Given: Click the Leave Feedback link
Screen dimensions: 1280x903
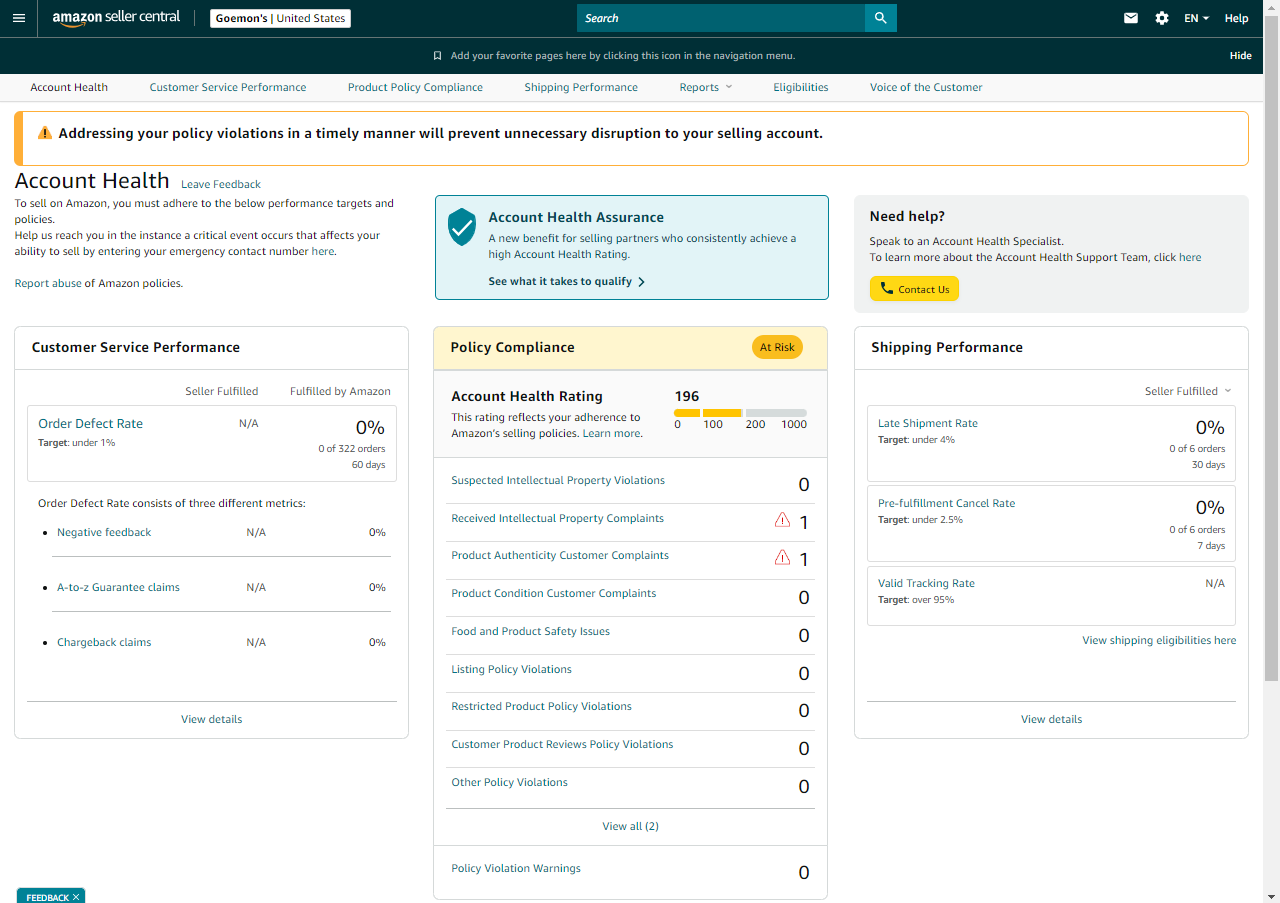Looking at the screenshot, I should pos(221,184).
